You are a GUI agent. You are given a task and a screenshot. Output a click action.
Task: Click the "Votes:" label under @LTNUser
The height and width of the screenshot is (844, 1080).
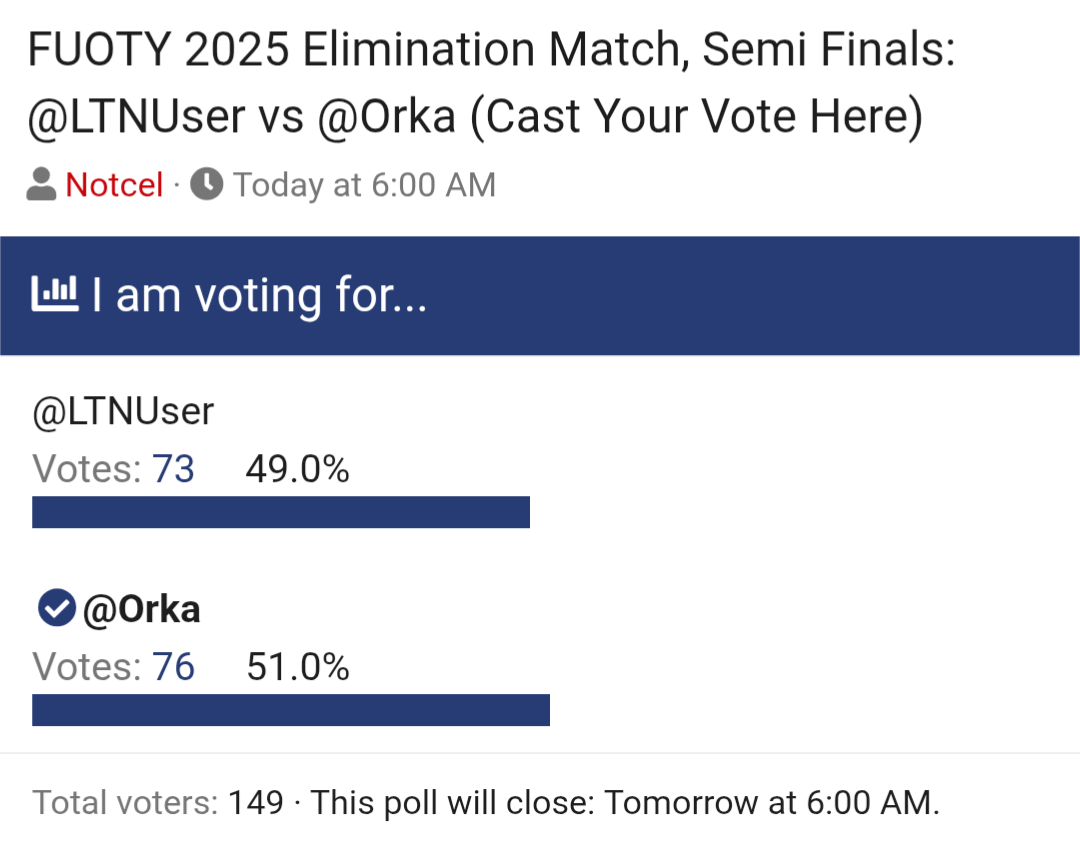coord(87,469)
